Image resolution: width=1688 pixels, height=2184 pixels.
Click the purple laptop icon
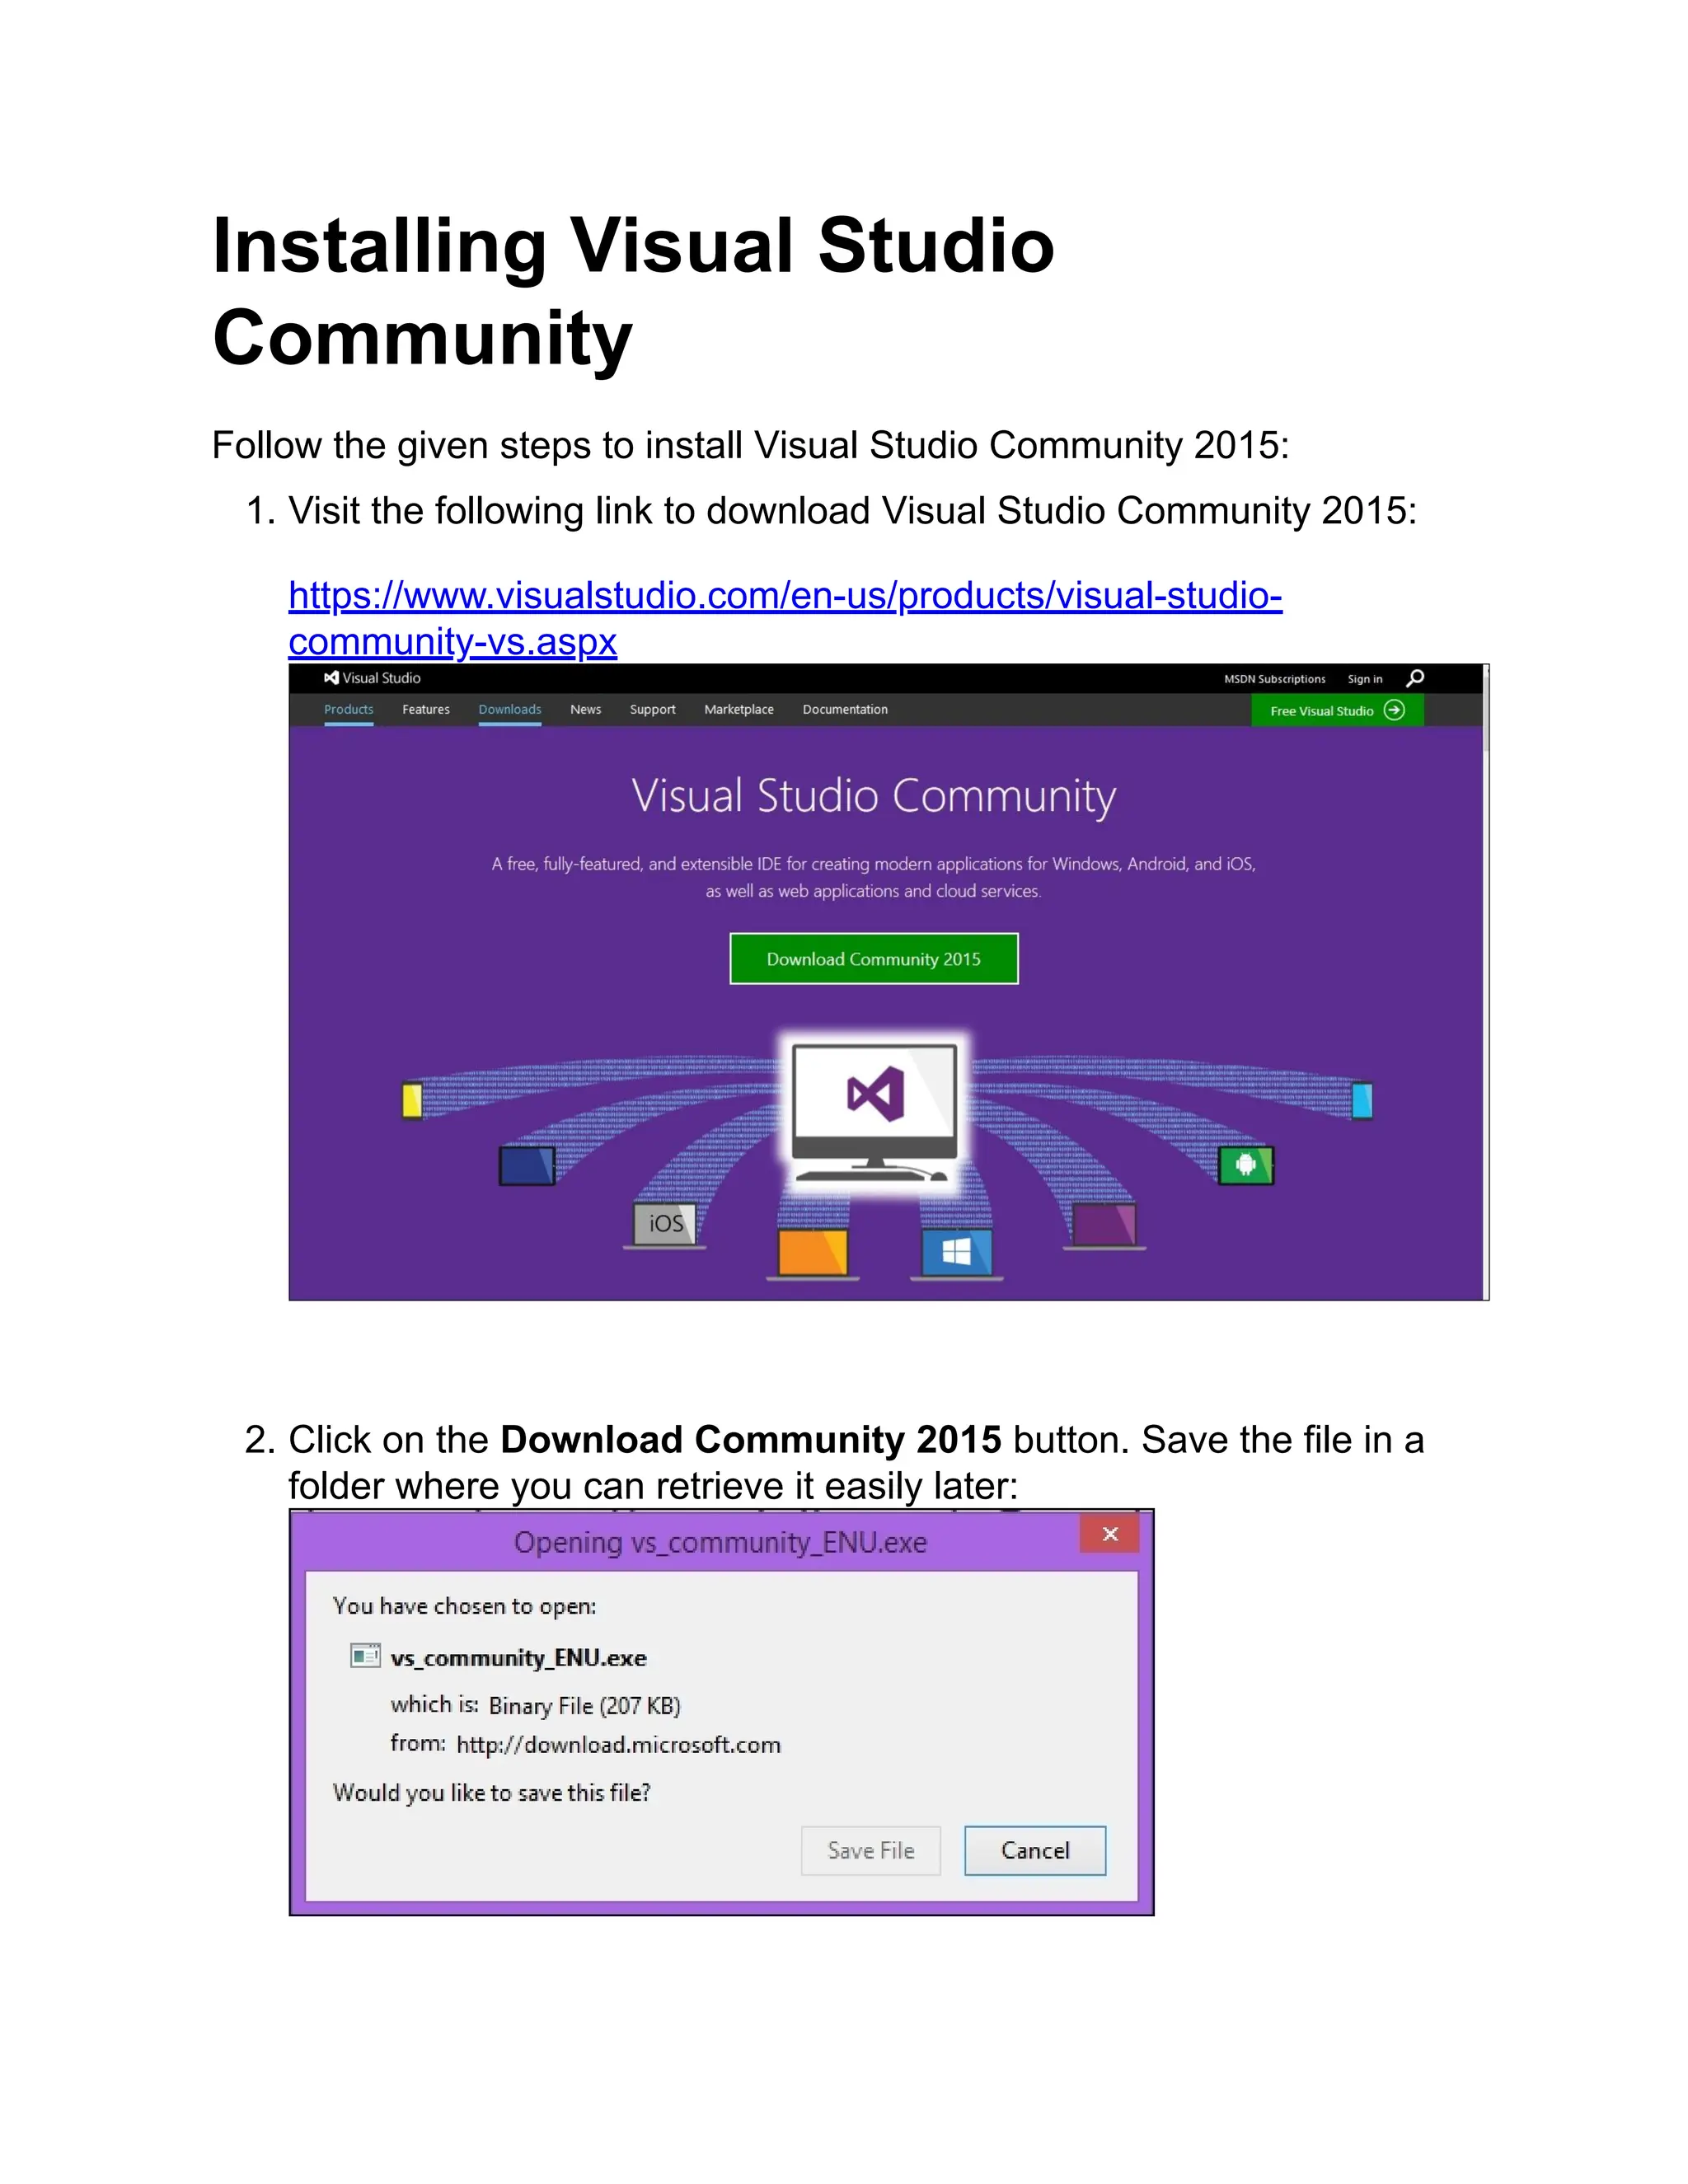click(x=1104, y=1226)
